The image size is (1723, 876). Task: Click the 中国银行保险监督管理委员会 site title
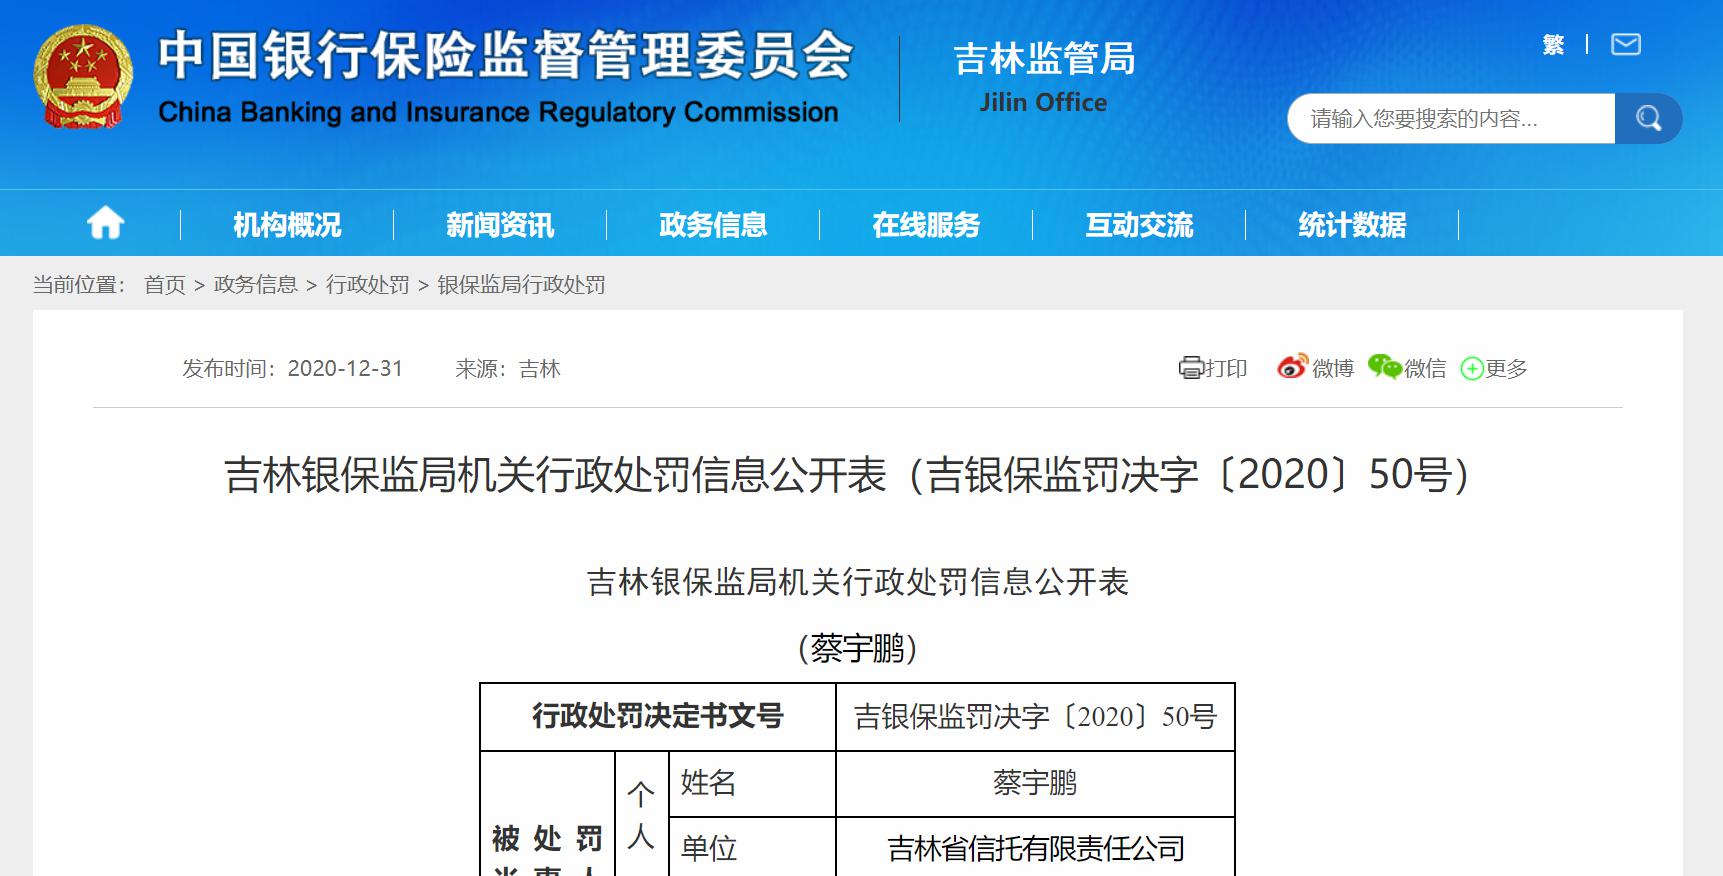pyautogui.click(x=505, y=55)
